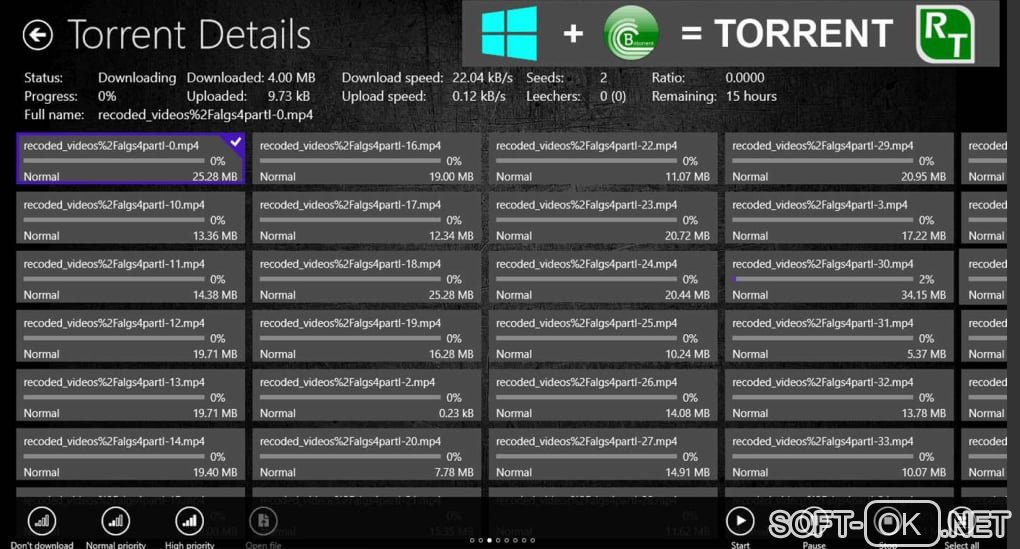Click the Full name value recoded_videos%2Falgs4partI-0.mp4
The image size is (1020, 549).
click(206, 115)
